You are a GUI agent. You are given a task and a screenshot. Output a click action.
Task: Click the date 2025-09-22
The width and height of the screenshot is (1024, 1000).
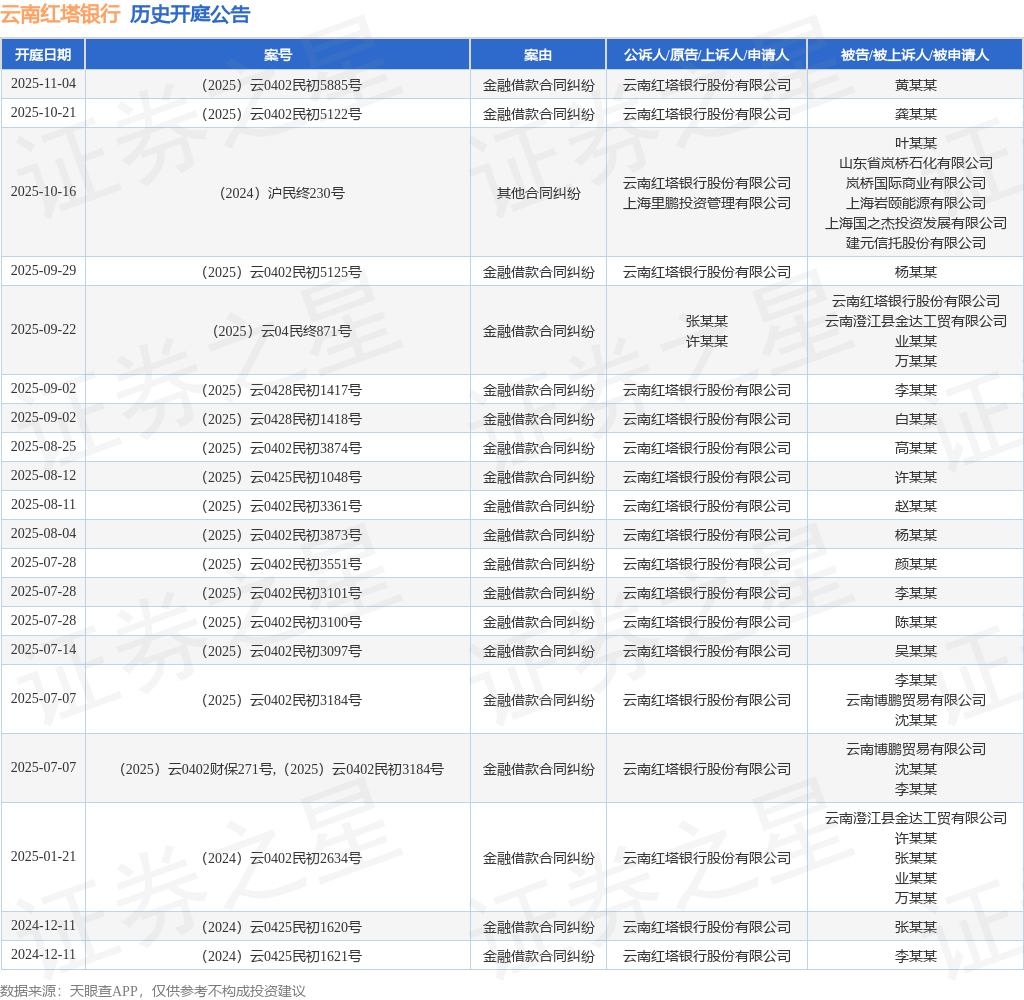coord(43,329)
